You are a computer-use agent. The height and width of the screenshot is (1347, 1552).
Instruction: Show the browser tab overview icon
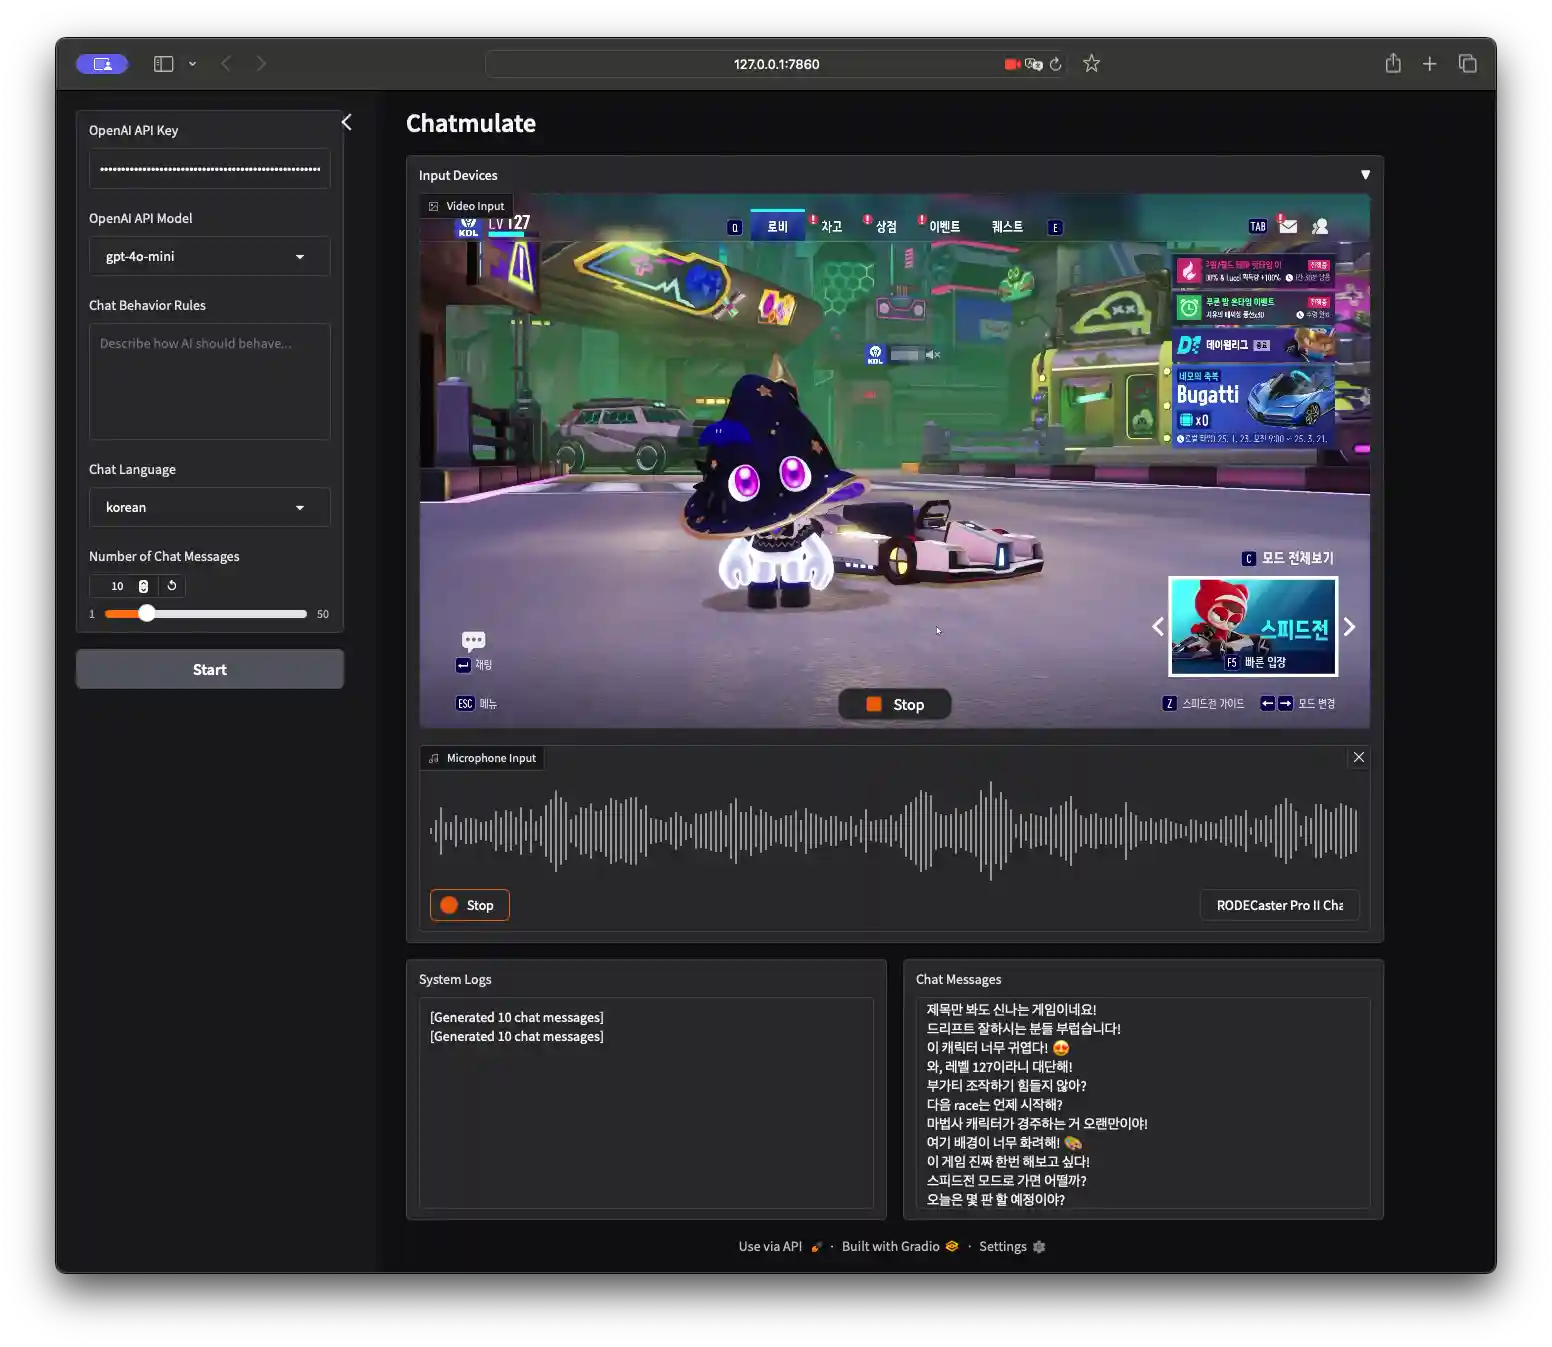pyautogui.click(x=1467, y=64)
